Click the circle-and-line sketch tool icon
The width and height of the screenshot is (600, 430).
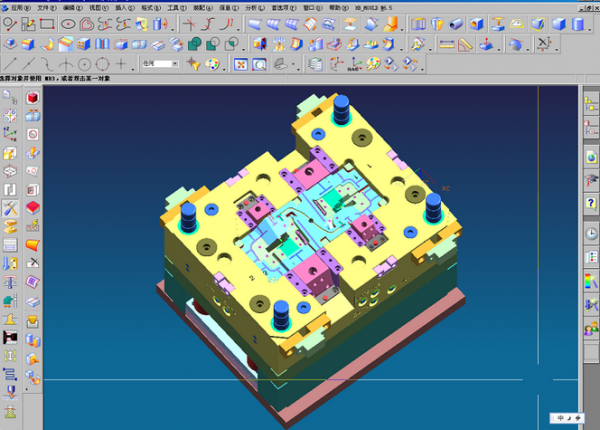(x=9, y=24)
